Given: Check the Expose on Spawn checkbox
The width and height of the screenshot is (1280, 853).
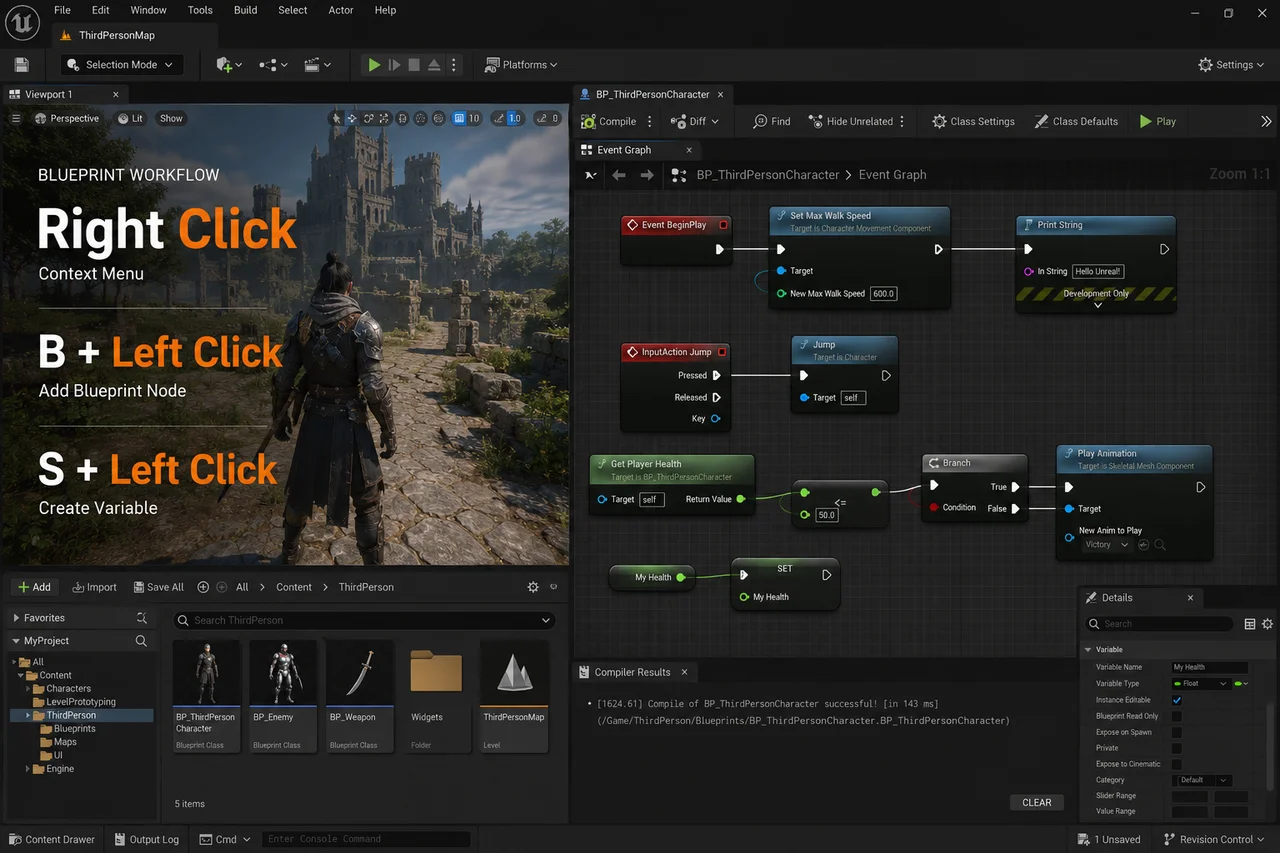Looking at the screenshot, I should 1177,732.
